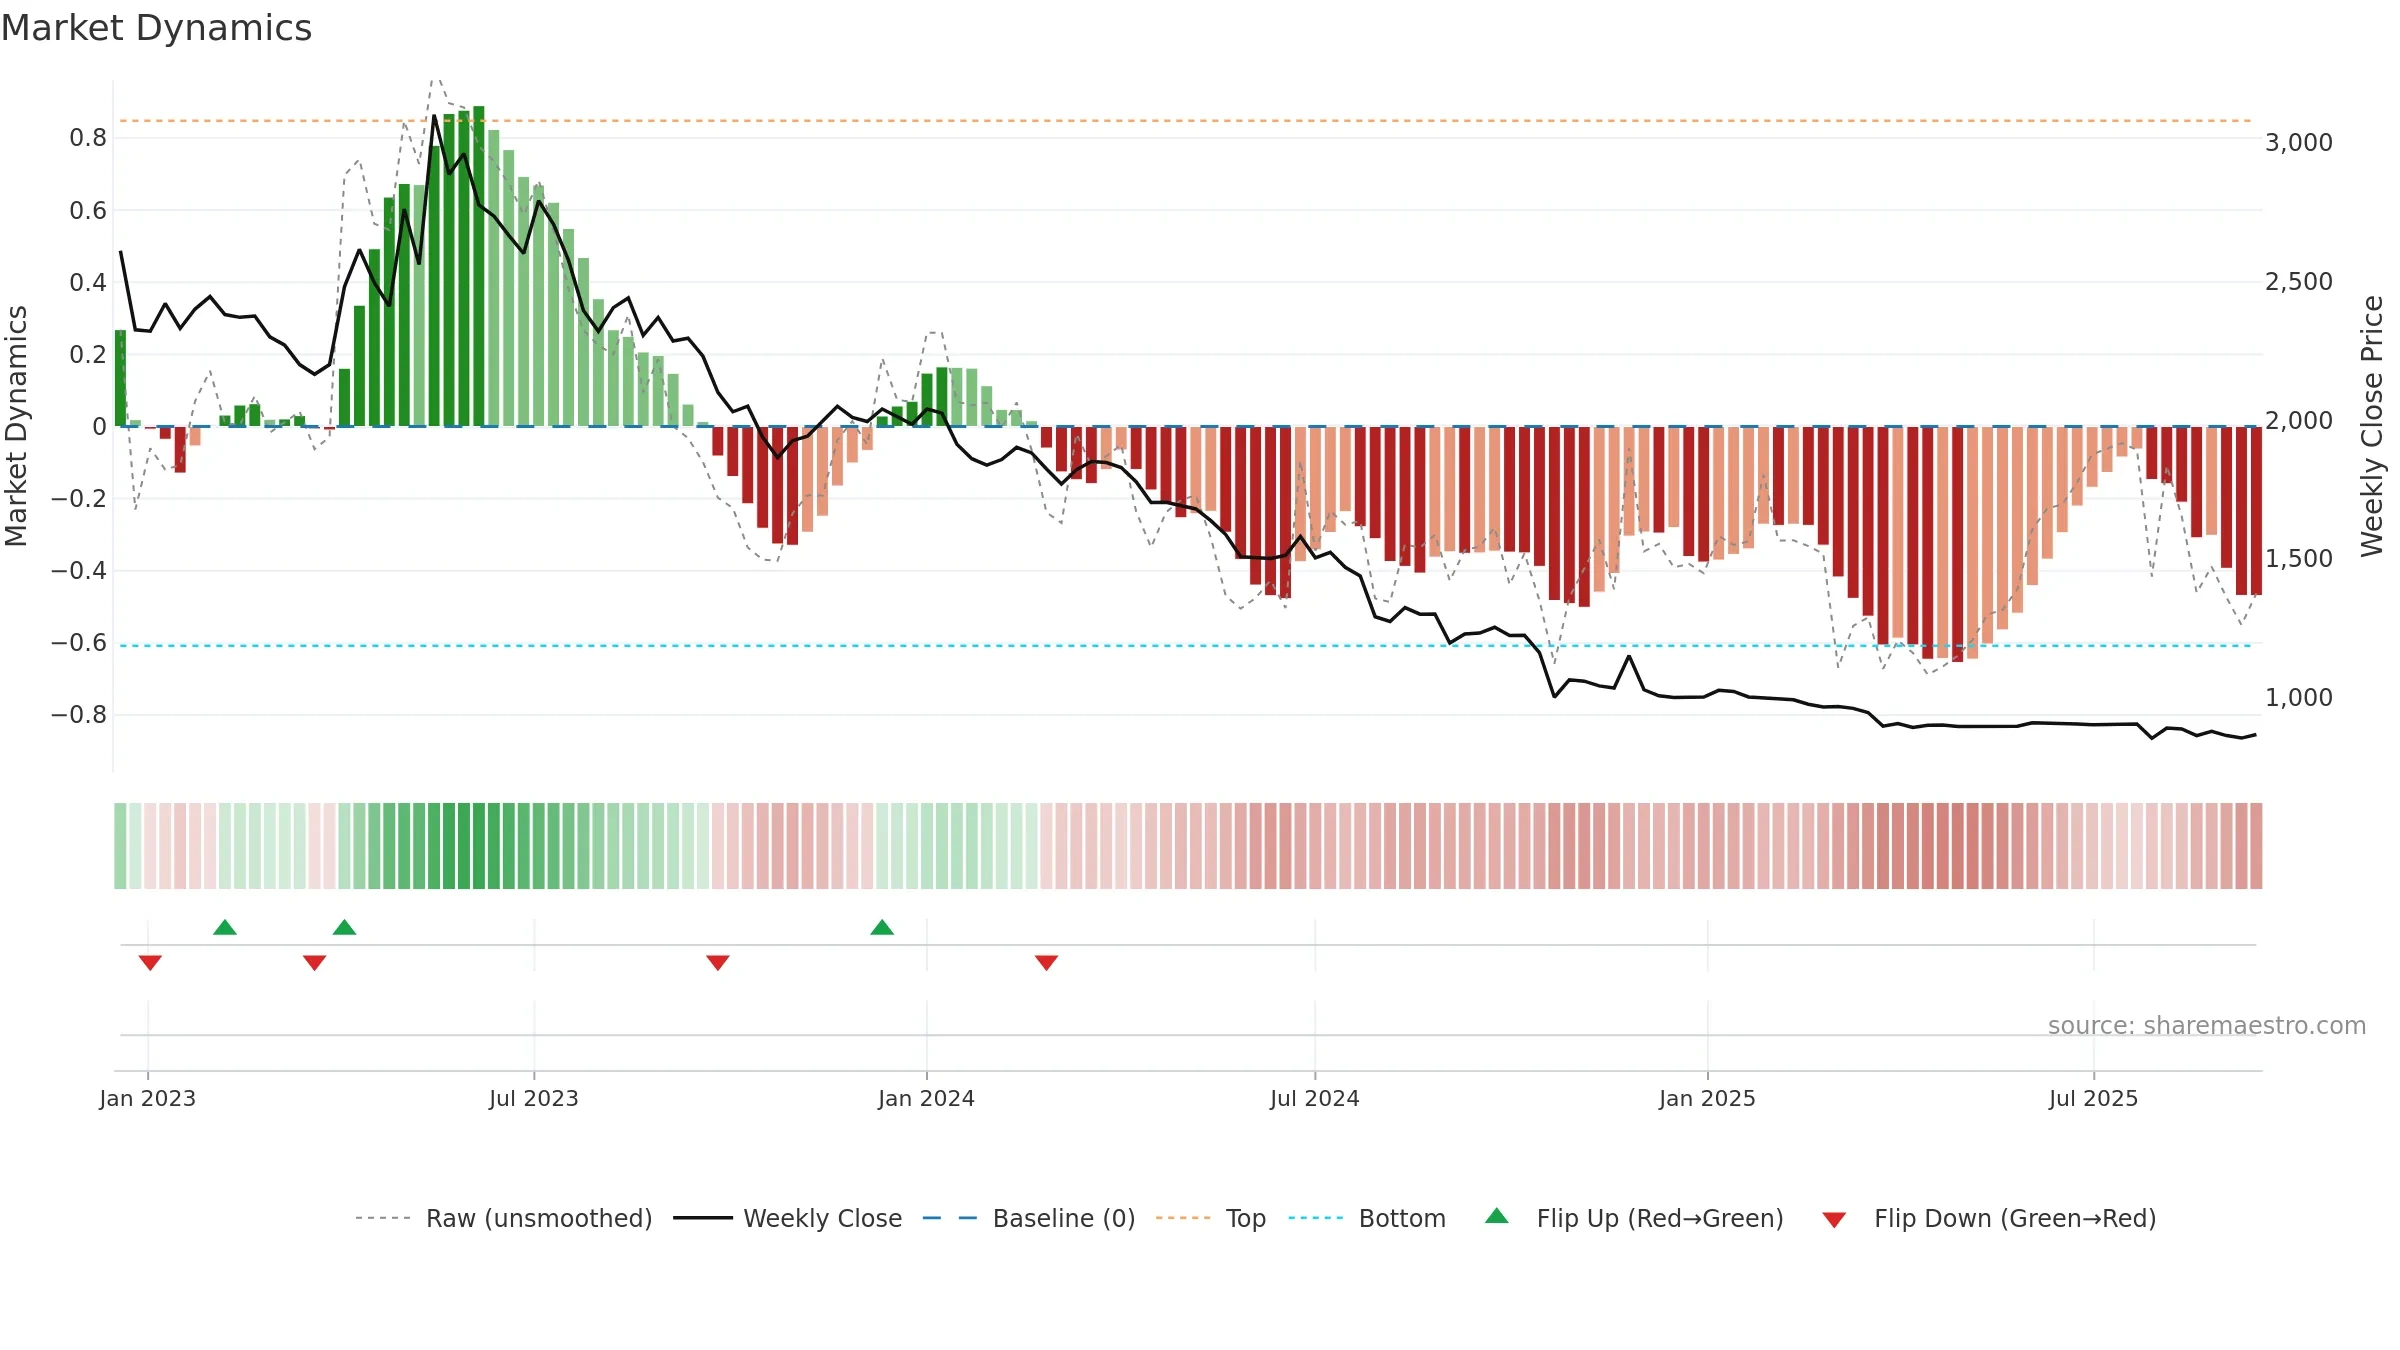Click the Jul 2023 x-axis label
This screenshot has height=1350, width=2400.
[x=534, y=1098]
